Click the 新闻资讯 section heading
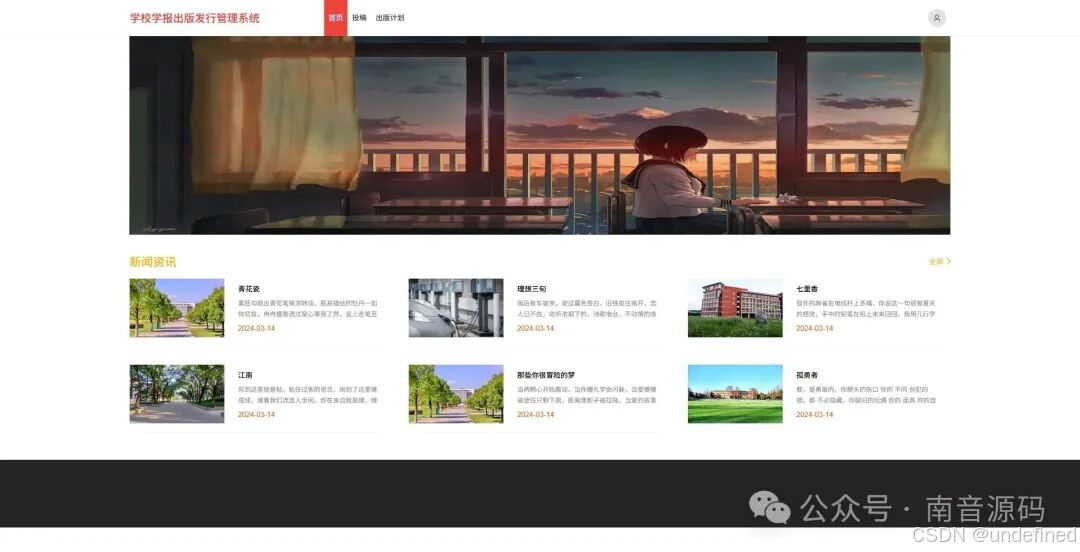This screenshot has width=1080, height=552. point(153,262)
